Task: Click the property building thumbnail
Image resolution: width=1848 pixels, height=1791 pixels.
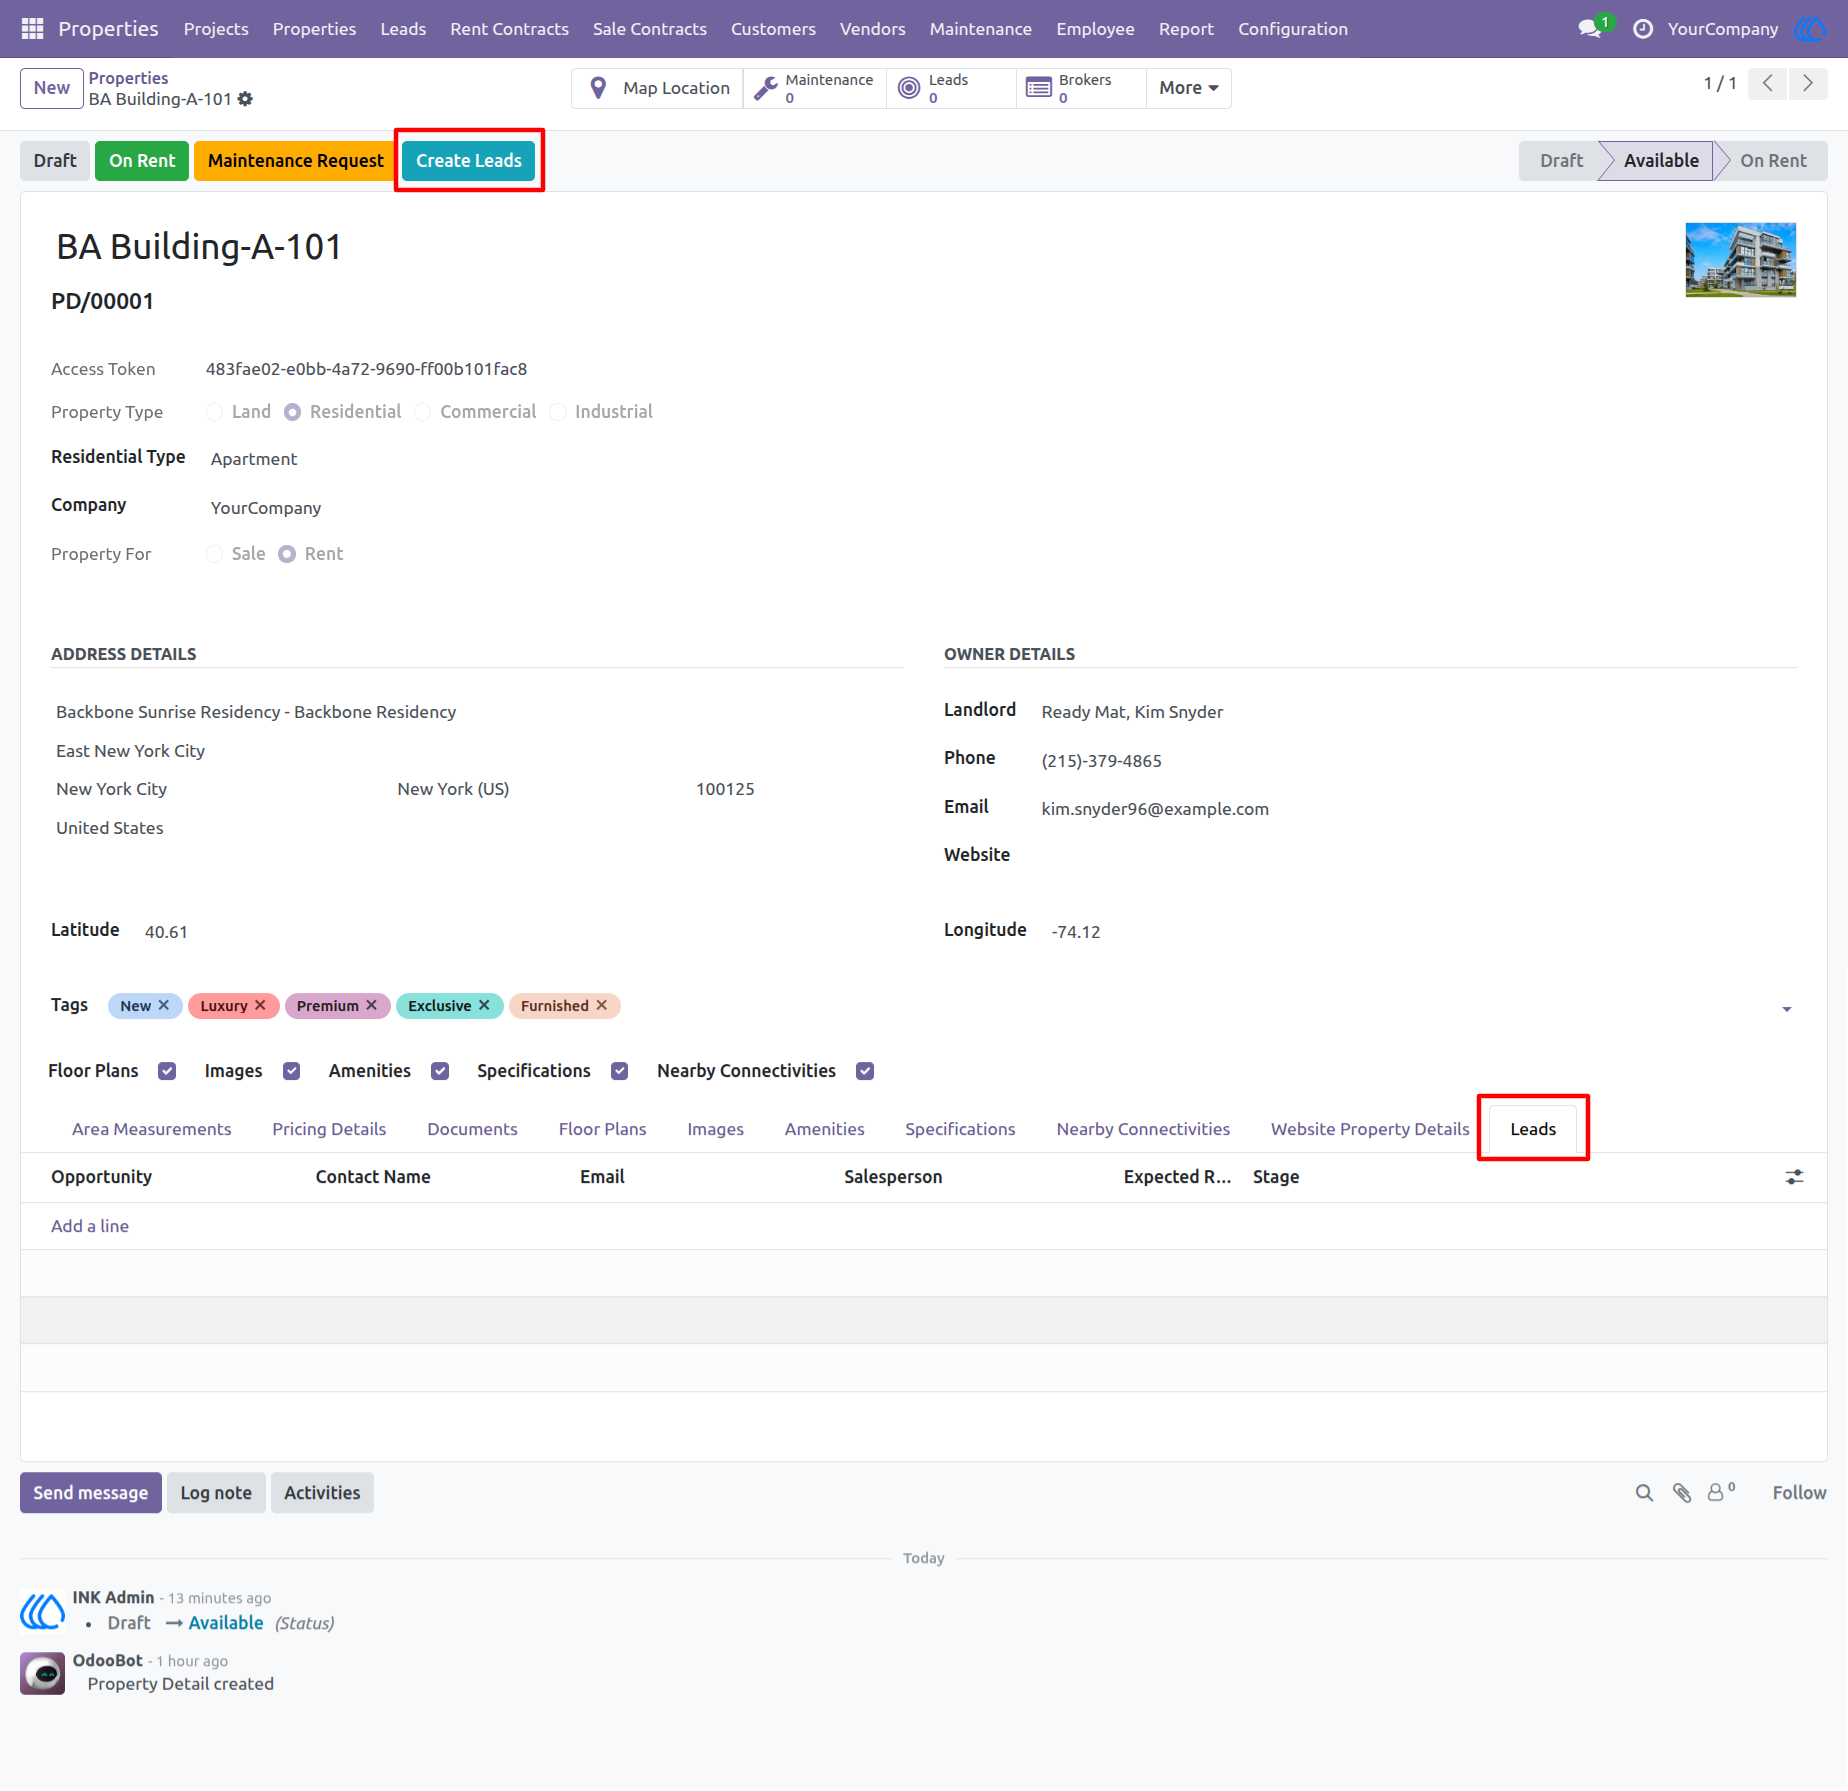Action: click(x=1740, y=260)
